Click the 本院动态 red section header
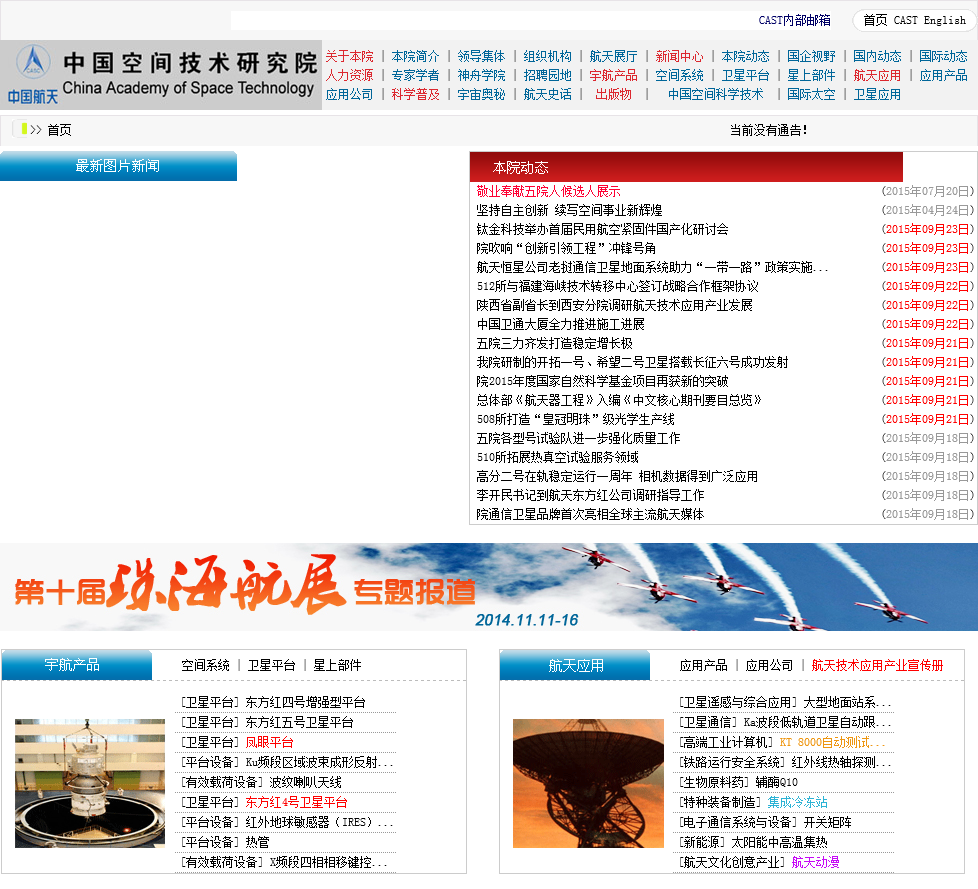The height and width of the screenshot is (889, 978). coord(686,167)
